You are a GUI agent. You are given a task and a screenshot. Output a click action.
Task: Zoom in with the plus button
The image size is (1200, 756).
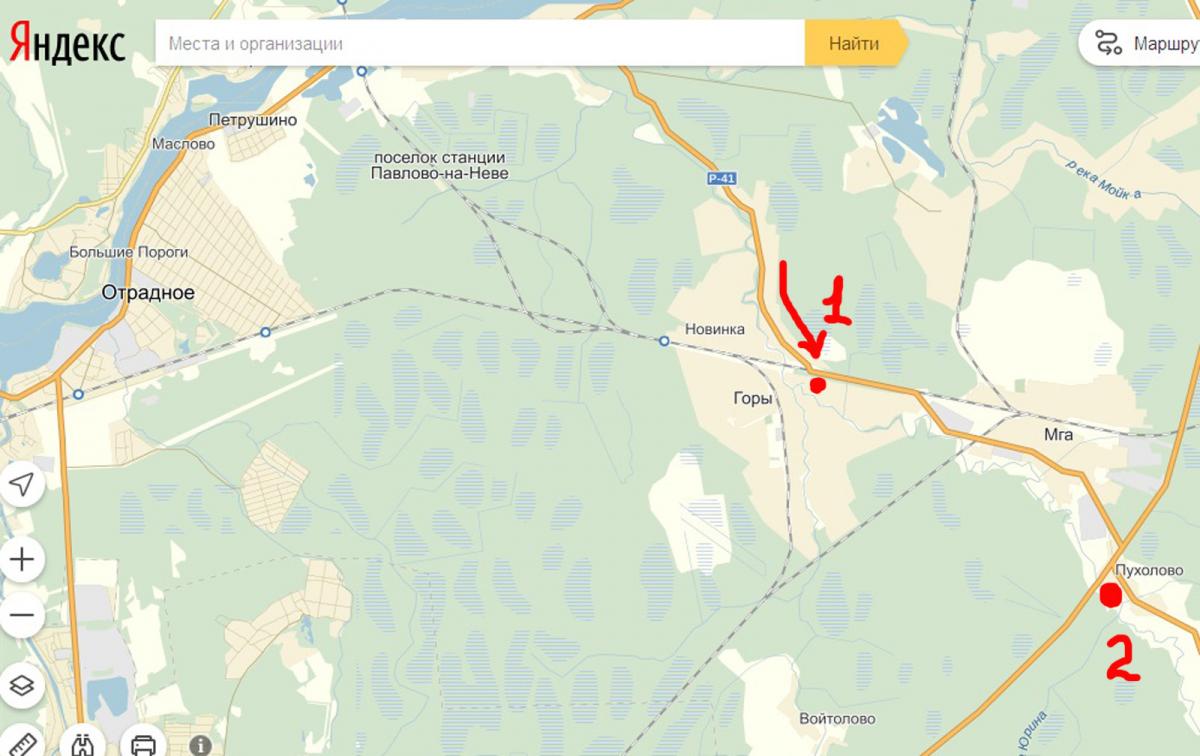[22, 558]
